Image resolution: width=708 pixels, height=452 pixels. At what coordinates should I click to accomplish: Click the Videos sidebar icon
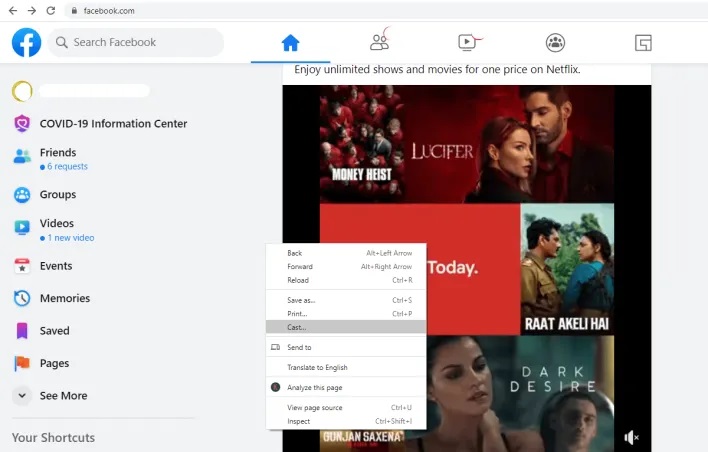22,227
